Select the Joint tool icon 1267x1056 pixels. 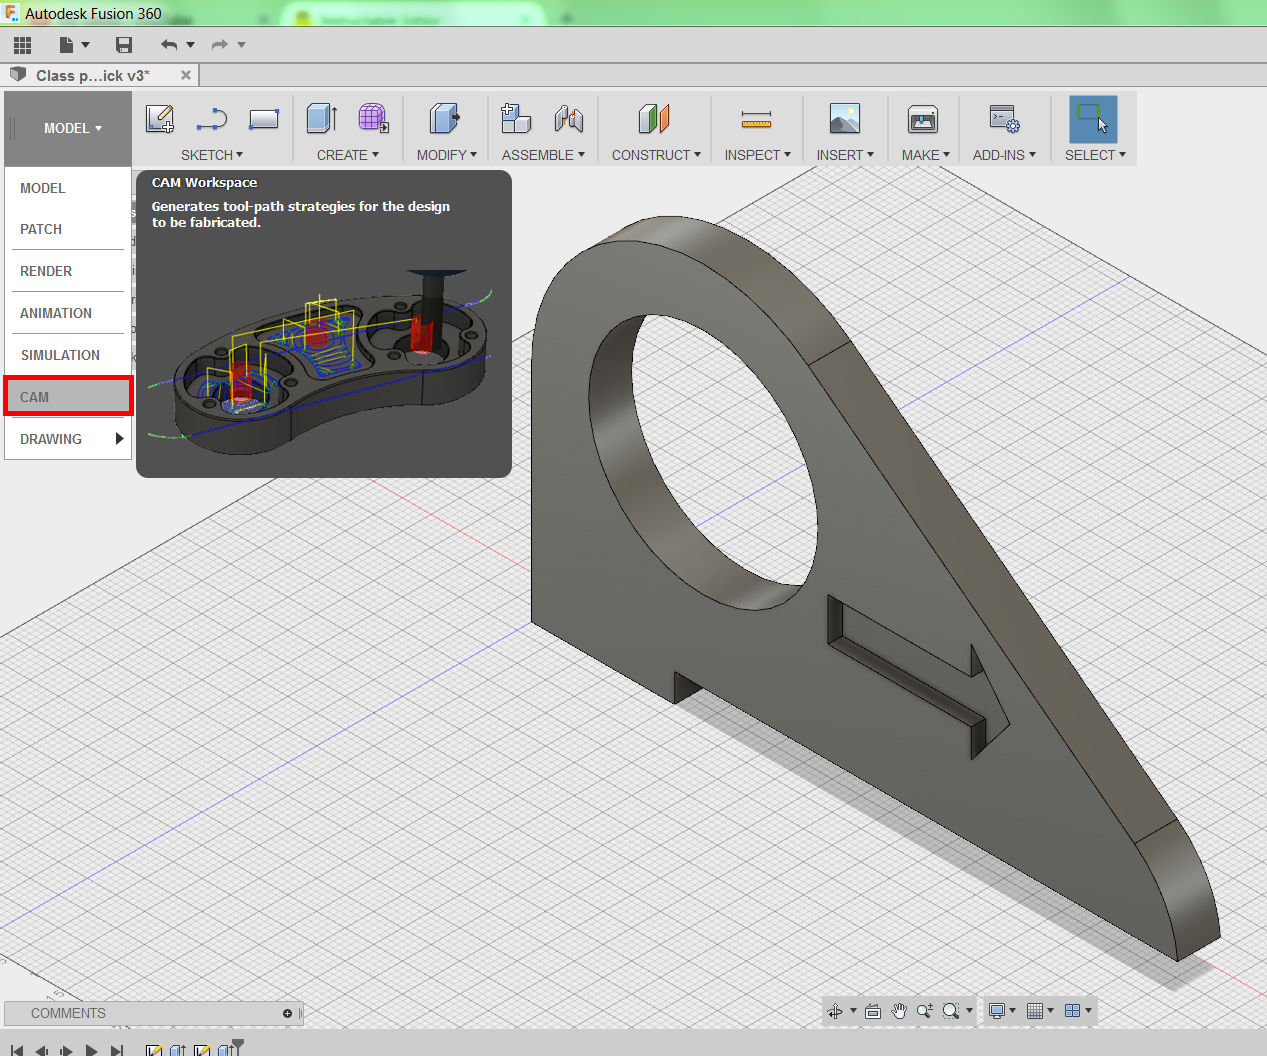click(568, 119)
